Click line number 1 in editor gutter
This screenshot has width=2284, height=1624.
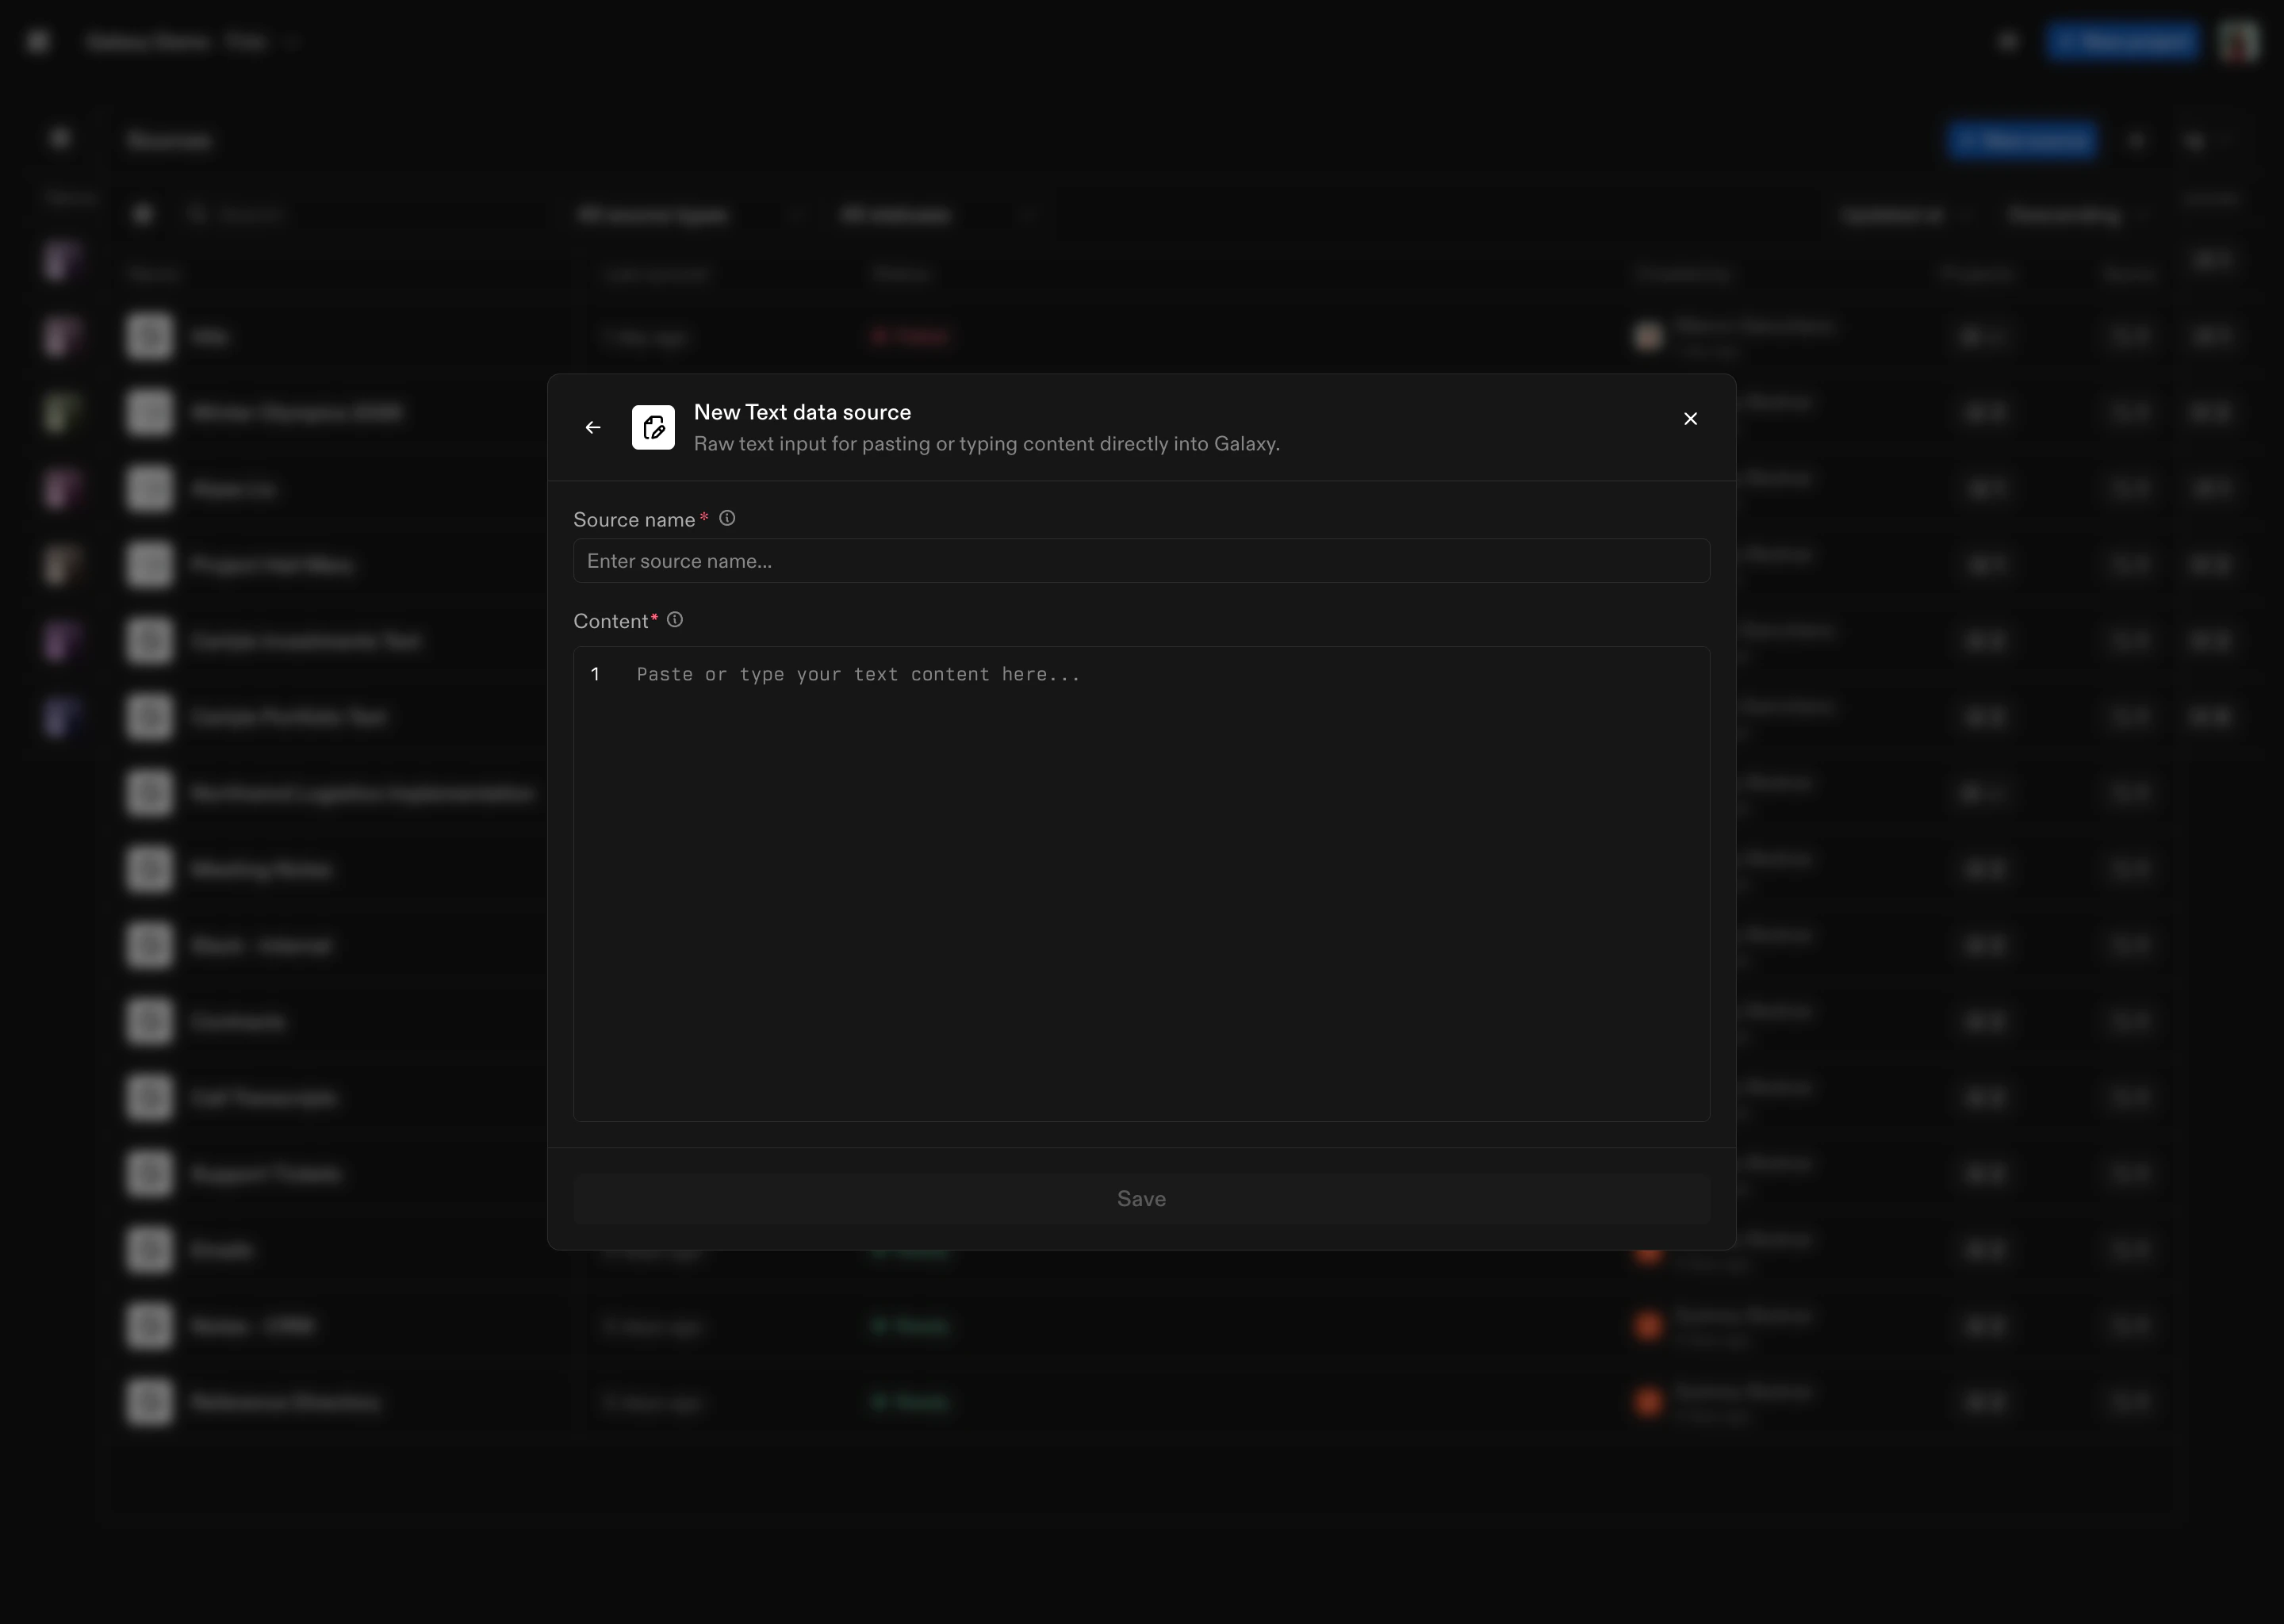[x=595, y=675]
